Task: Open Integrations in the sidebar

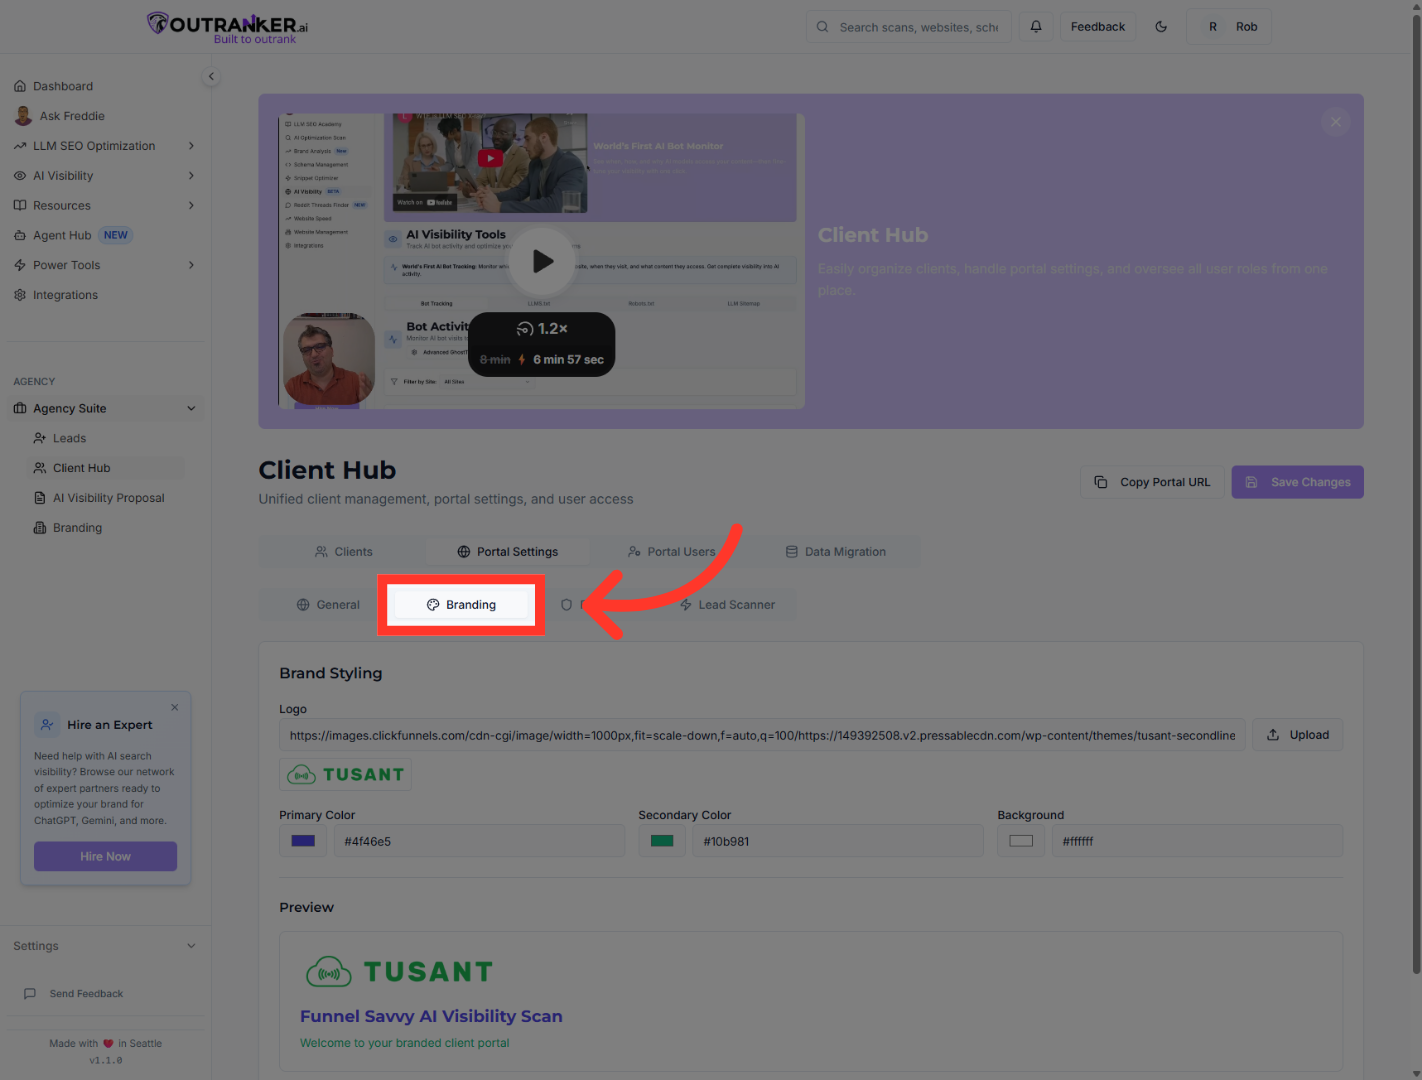Action: [65, 295]
